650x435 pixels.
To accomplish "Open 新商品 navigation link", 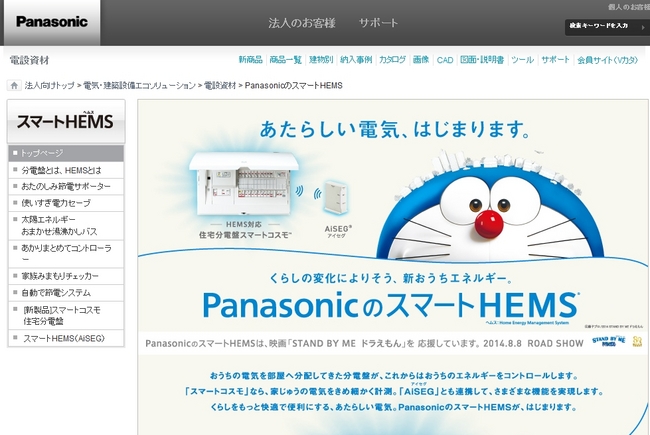I will (x=250, y=60).
